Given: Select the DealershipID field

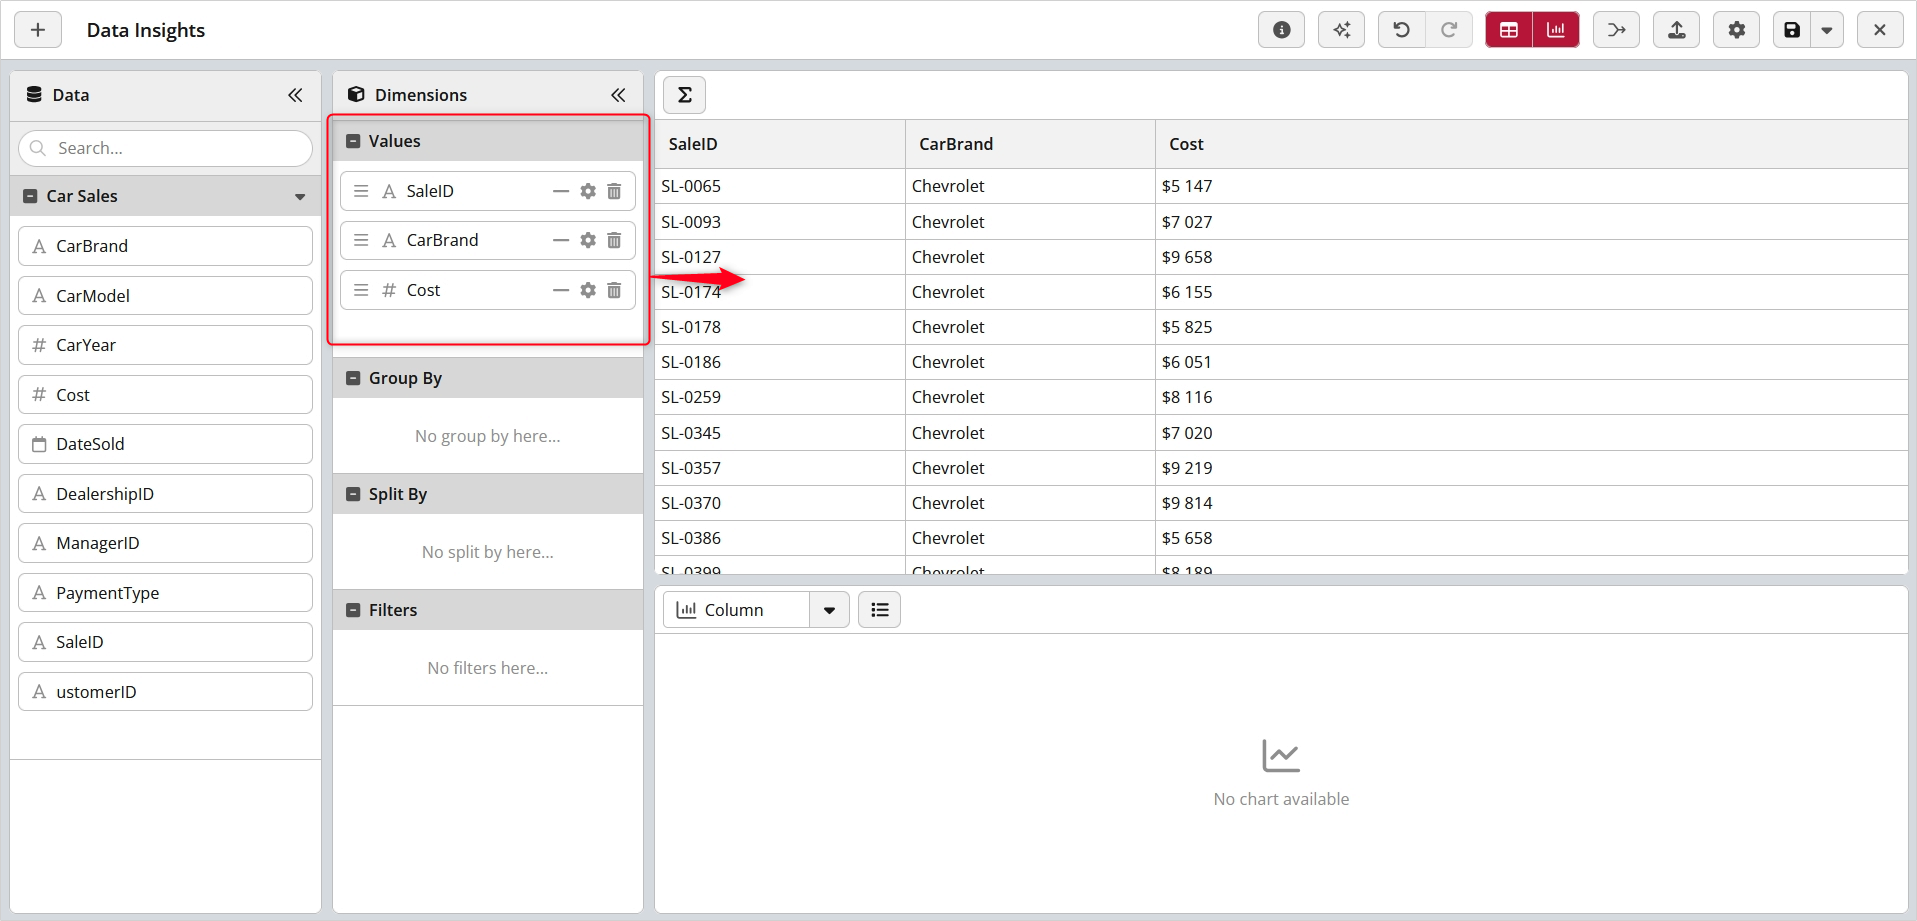Looking at the screenshot, I should click(x=165, y=494).
